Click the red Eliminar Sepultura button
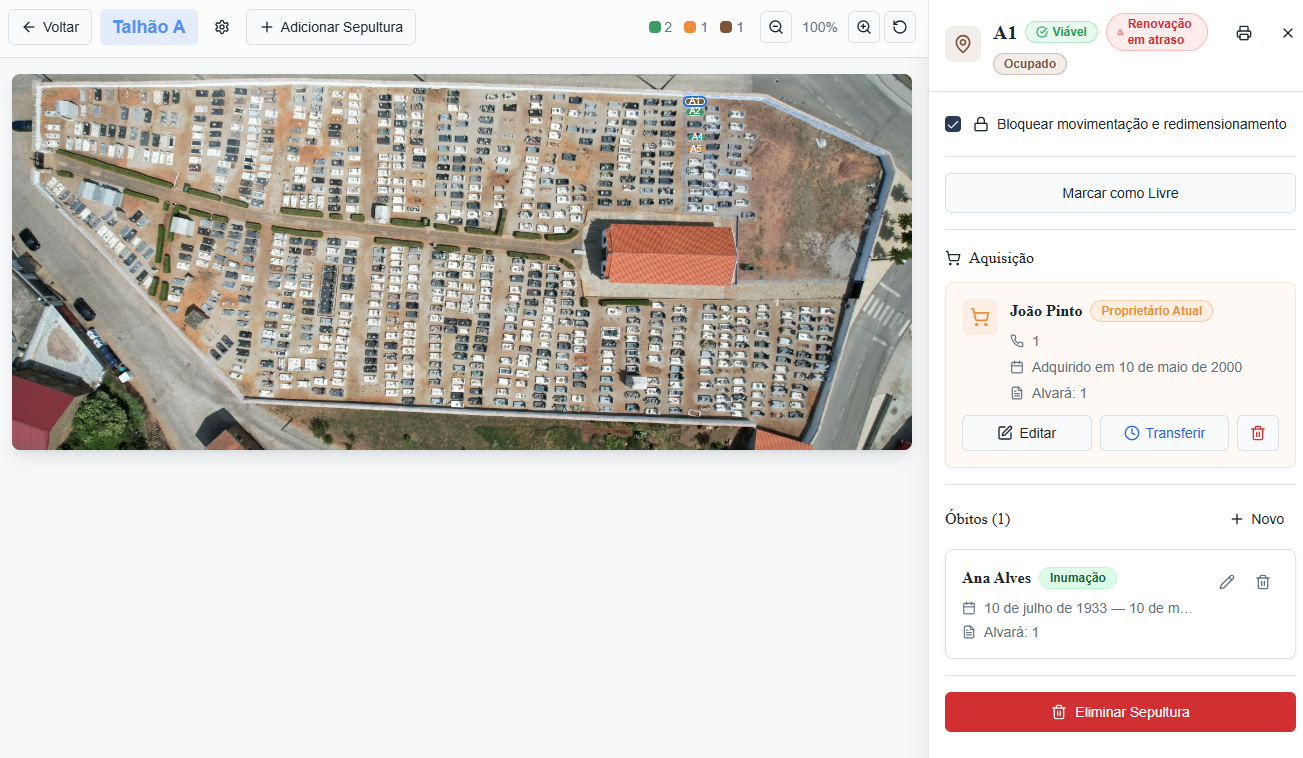Screen dimensions: 1303x758 1120,712
